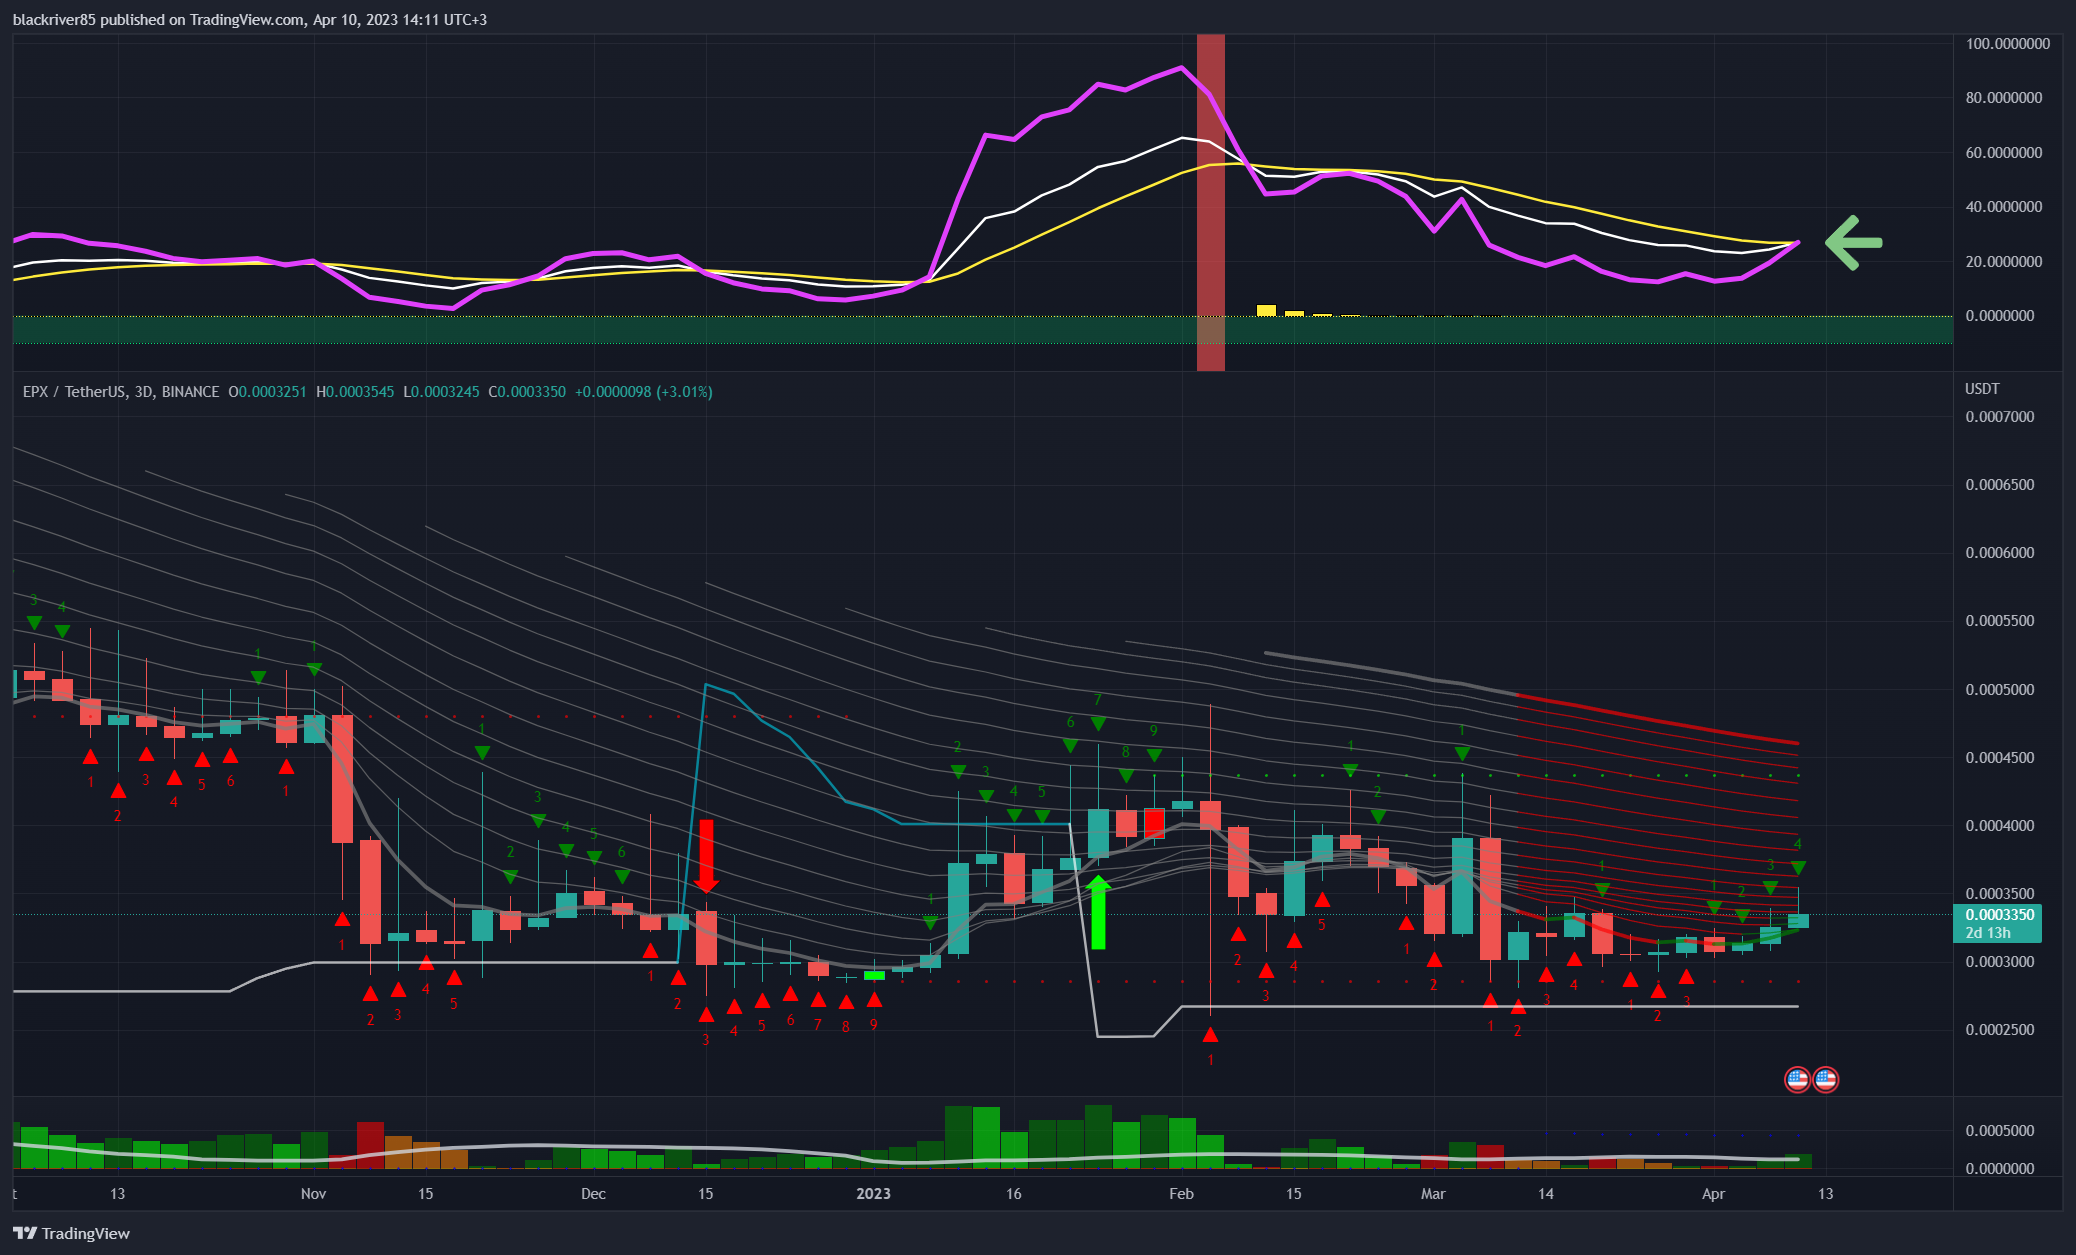Click the 'Apr' label on the time axis
The image size is (2076, 1255).
(x=1713, y=1194)
